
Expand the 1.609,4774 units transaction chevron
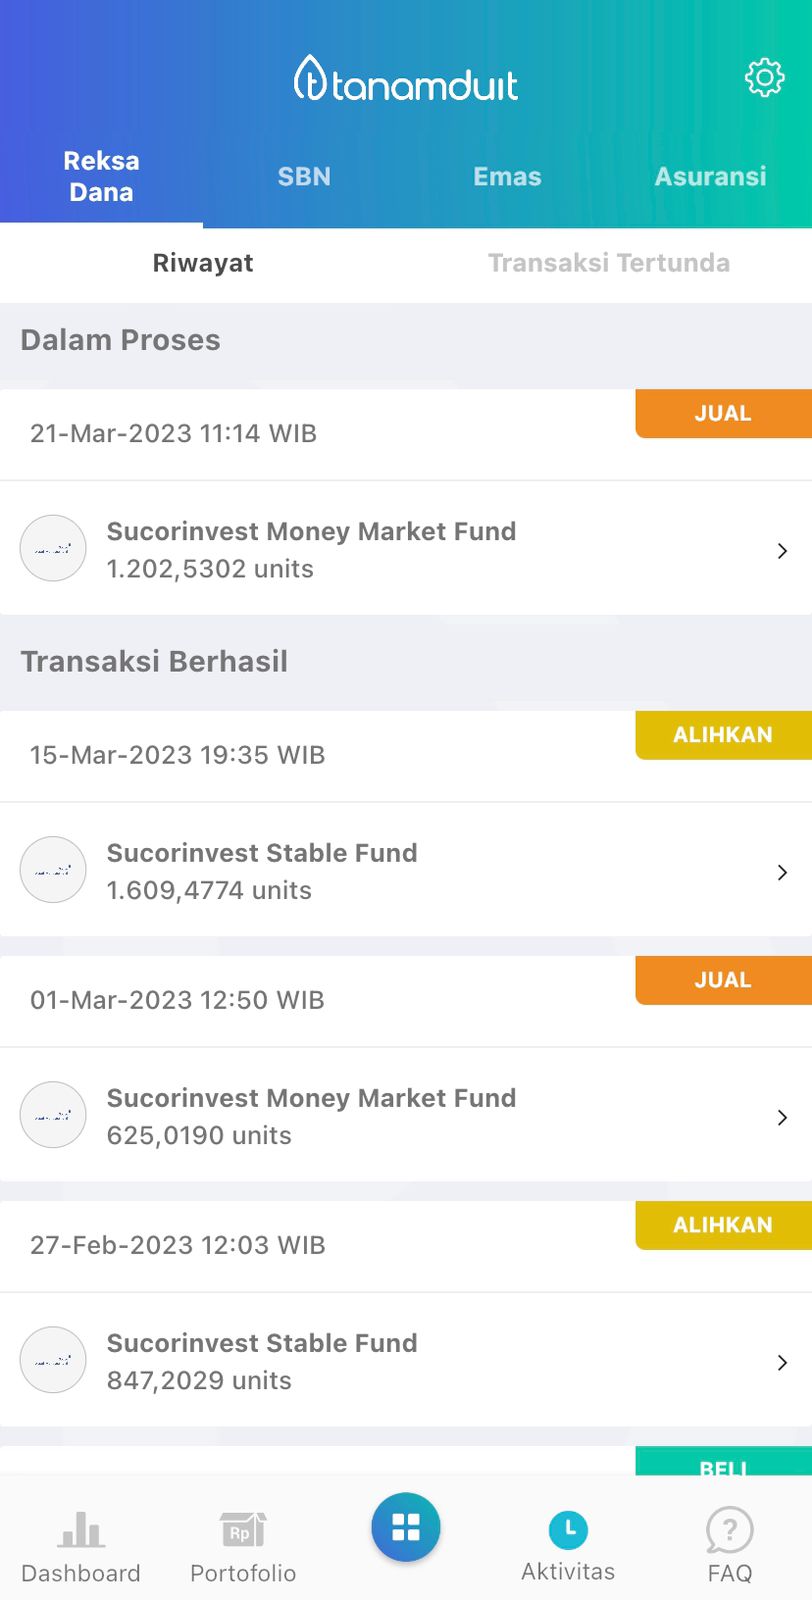782,873
